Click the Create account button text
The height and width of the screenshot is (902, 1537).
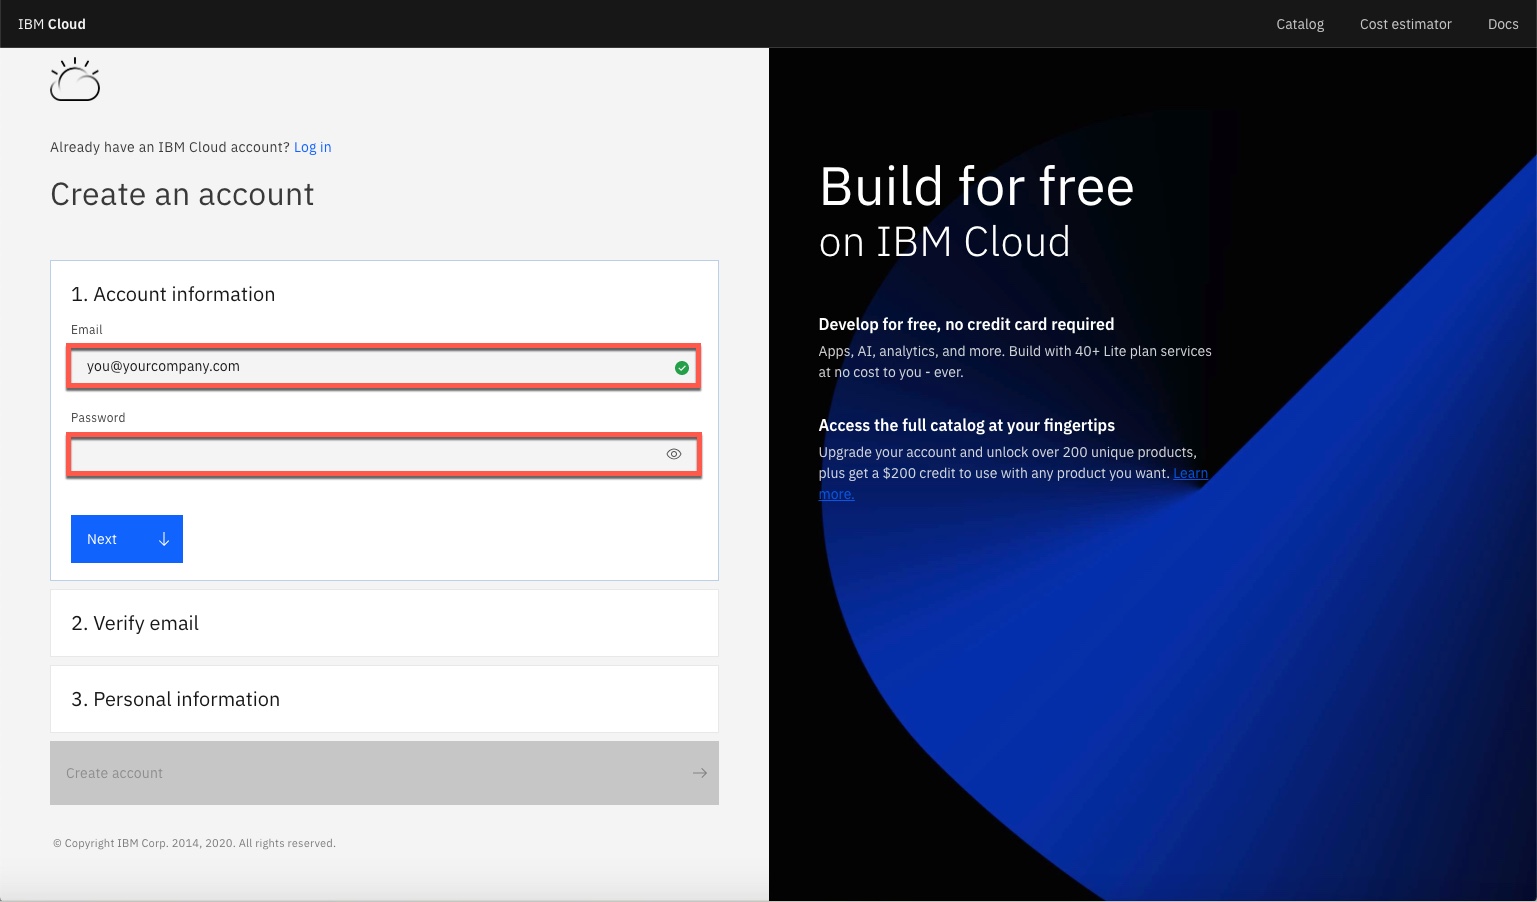pos(114,773)
